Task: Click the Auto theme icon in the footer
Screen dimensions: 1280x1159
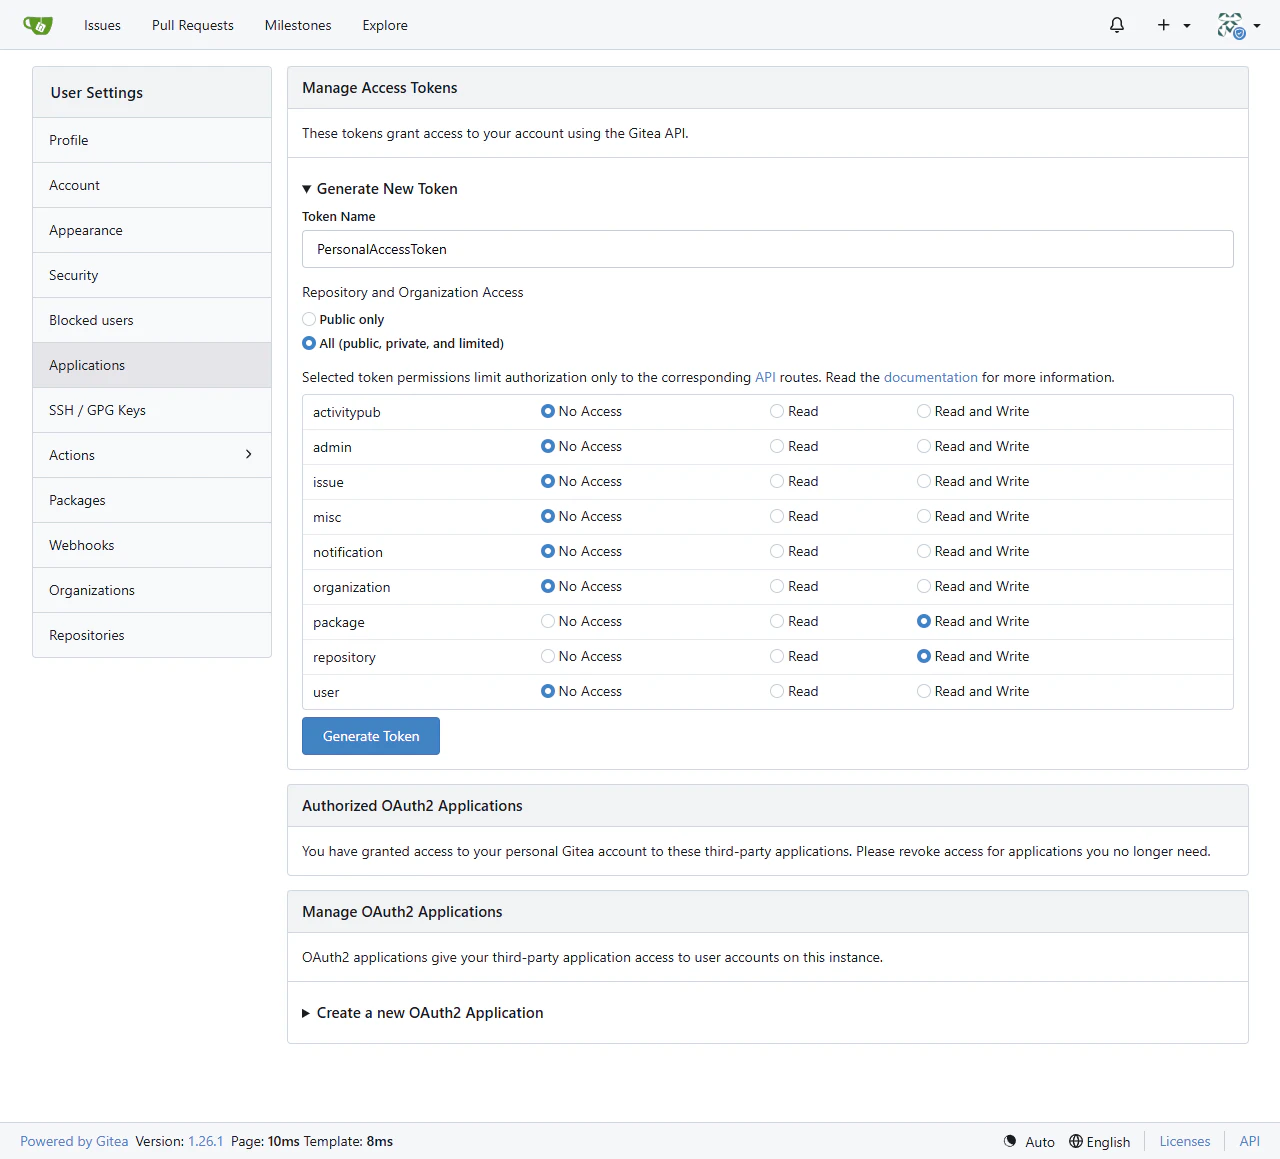Action: pos(1010,1141)
